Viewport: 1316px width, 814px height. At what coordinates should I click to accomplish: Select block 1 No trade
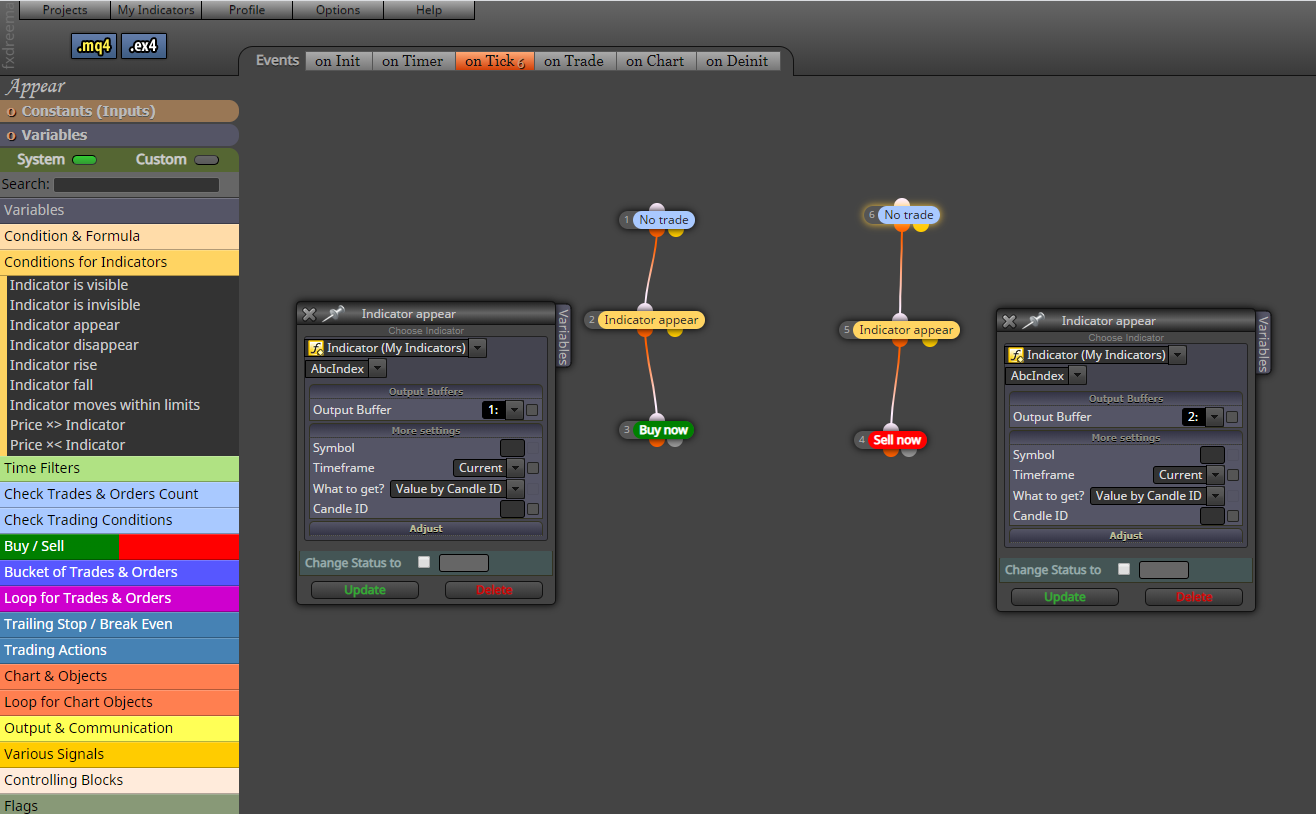point(663,220)
